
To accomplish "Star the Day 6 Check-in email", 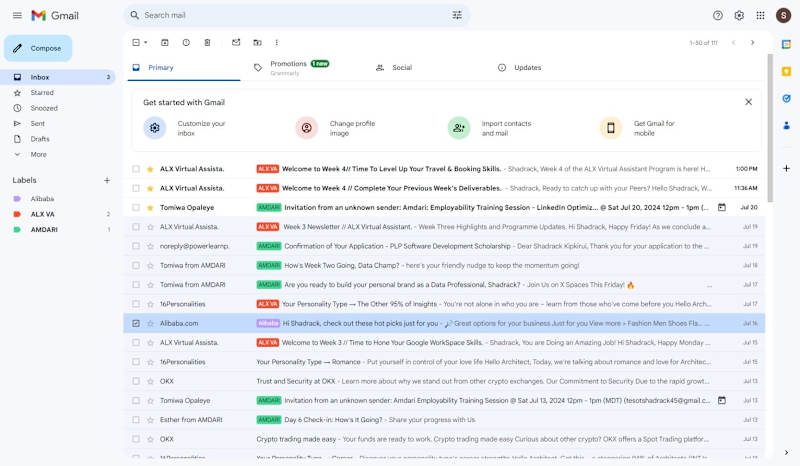I will [150, 420].
